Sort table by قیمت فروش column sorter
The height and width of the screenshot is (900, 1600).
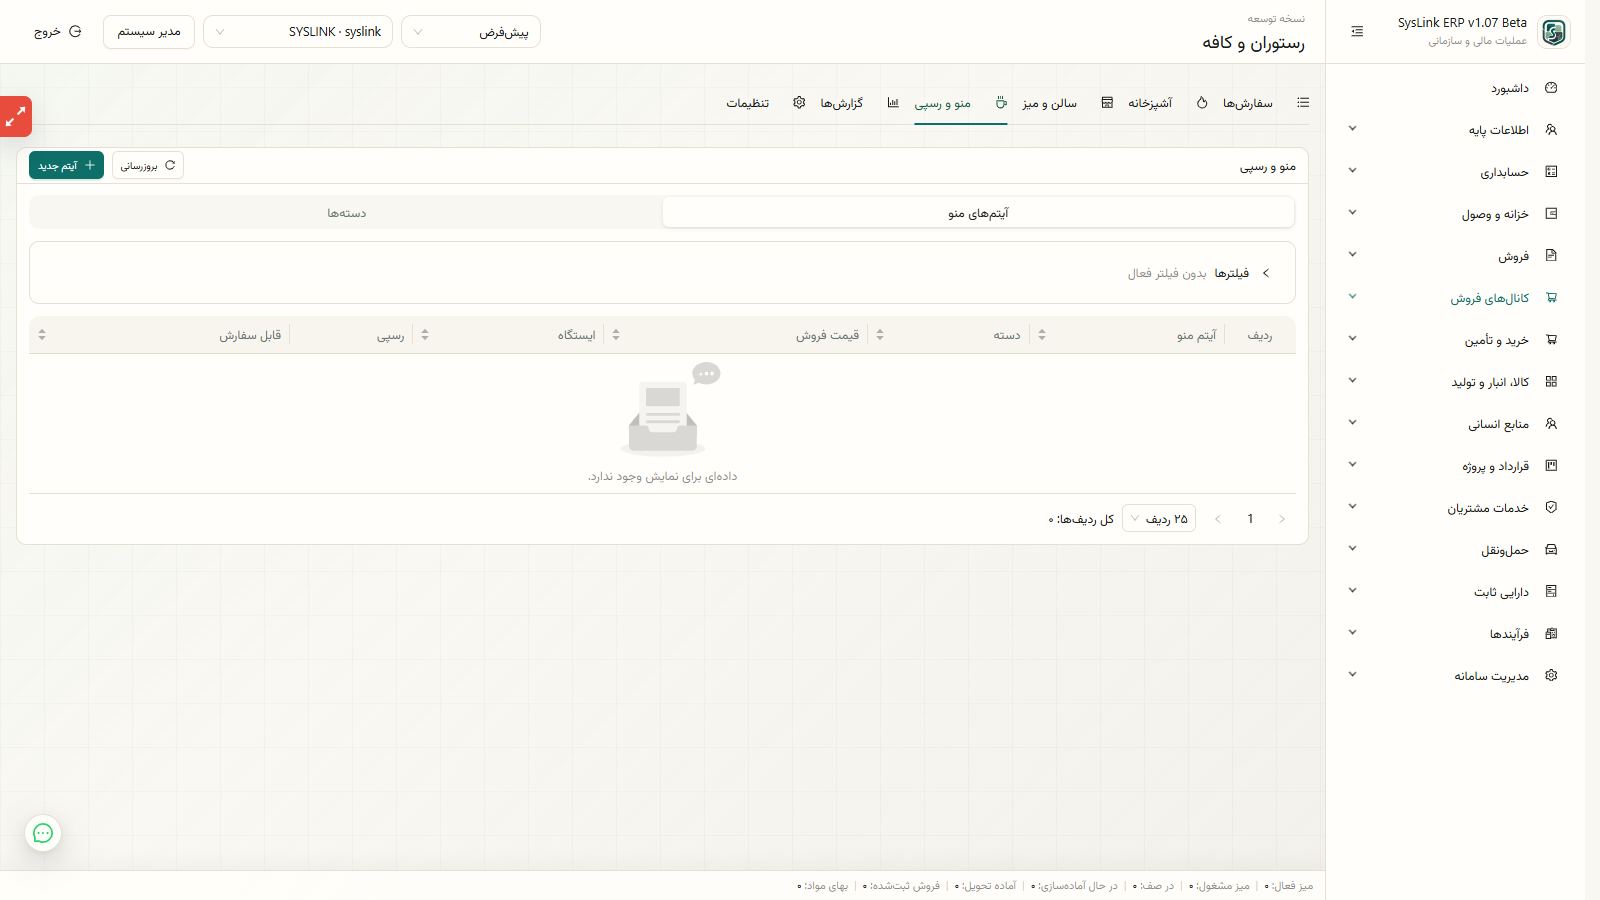(616, 335)
